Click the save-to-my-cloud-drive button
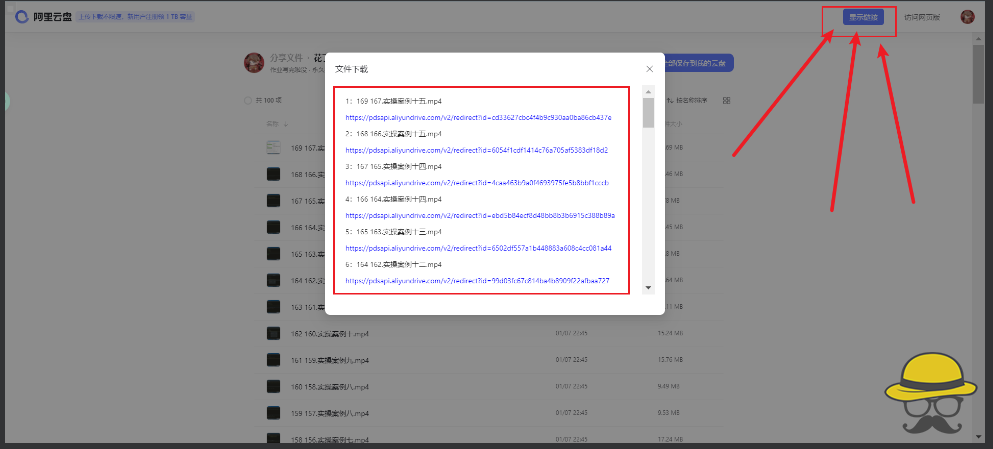The height and width of the screenshot is (449, 993). click(x=700, y=63)
